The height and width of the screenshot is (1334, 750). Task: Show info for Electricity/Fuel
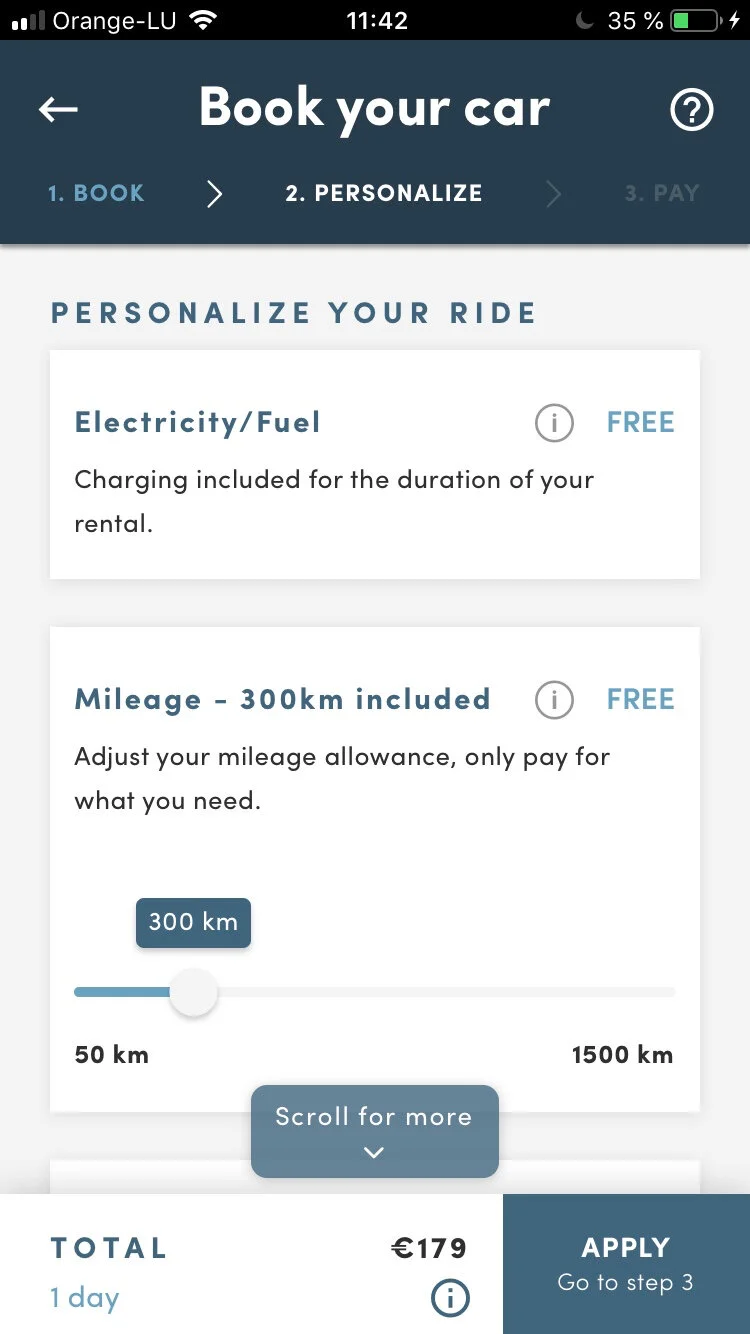click(x=554, y=423)
